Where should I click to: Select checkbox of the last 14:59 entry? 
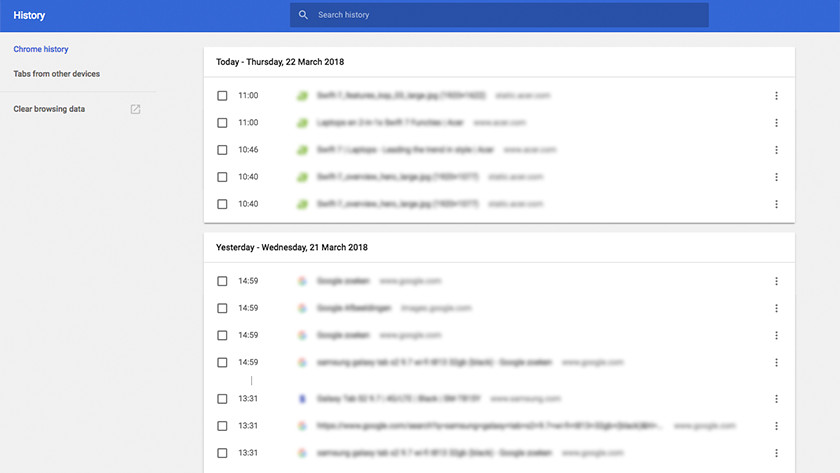click(222, 362)
